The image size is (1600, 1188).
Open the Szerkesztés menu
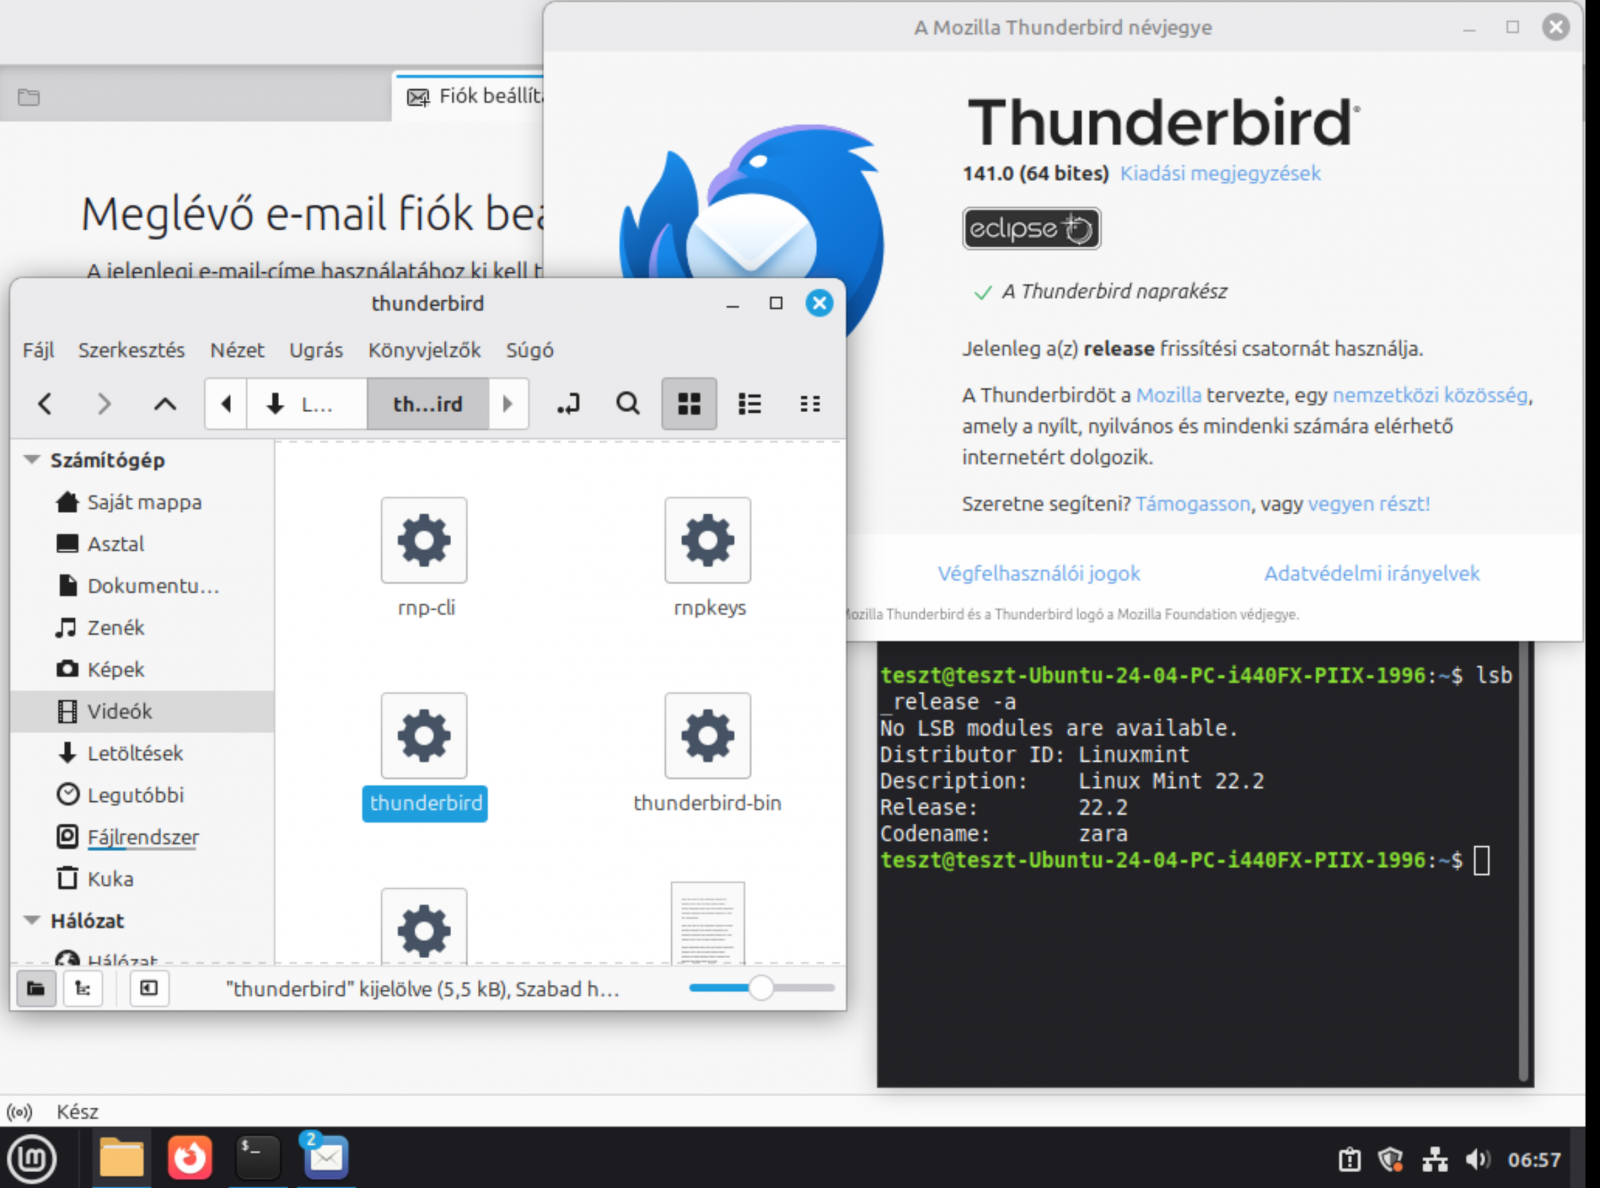131,350
